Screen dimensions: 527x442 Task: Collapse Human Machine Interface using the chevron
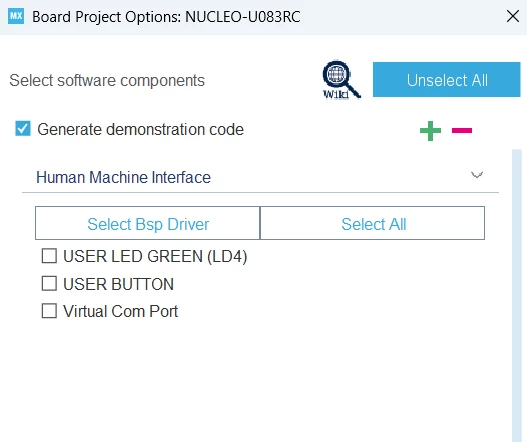point(477,175)
